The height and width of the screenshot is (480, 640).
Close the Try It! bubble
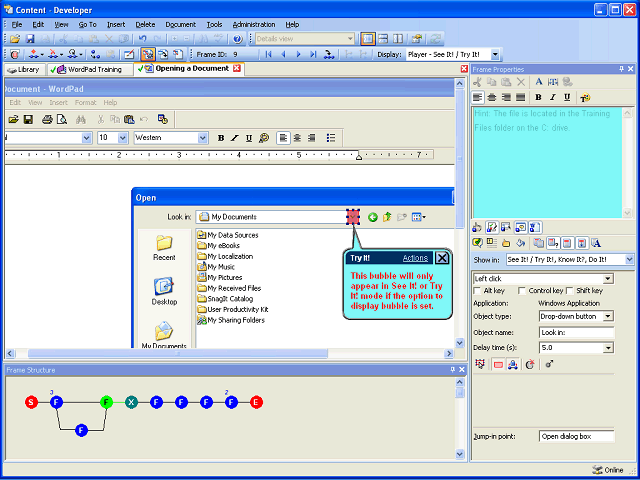click(x=442, y=258)
